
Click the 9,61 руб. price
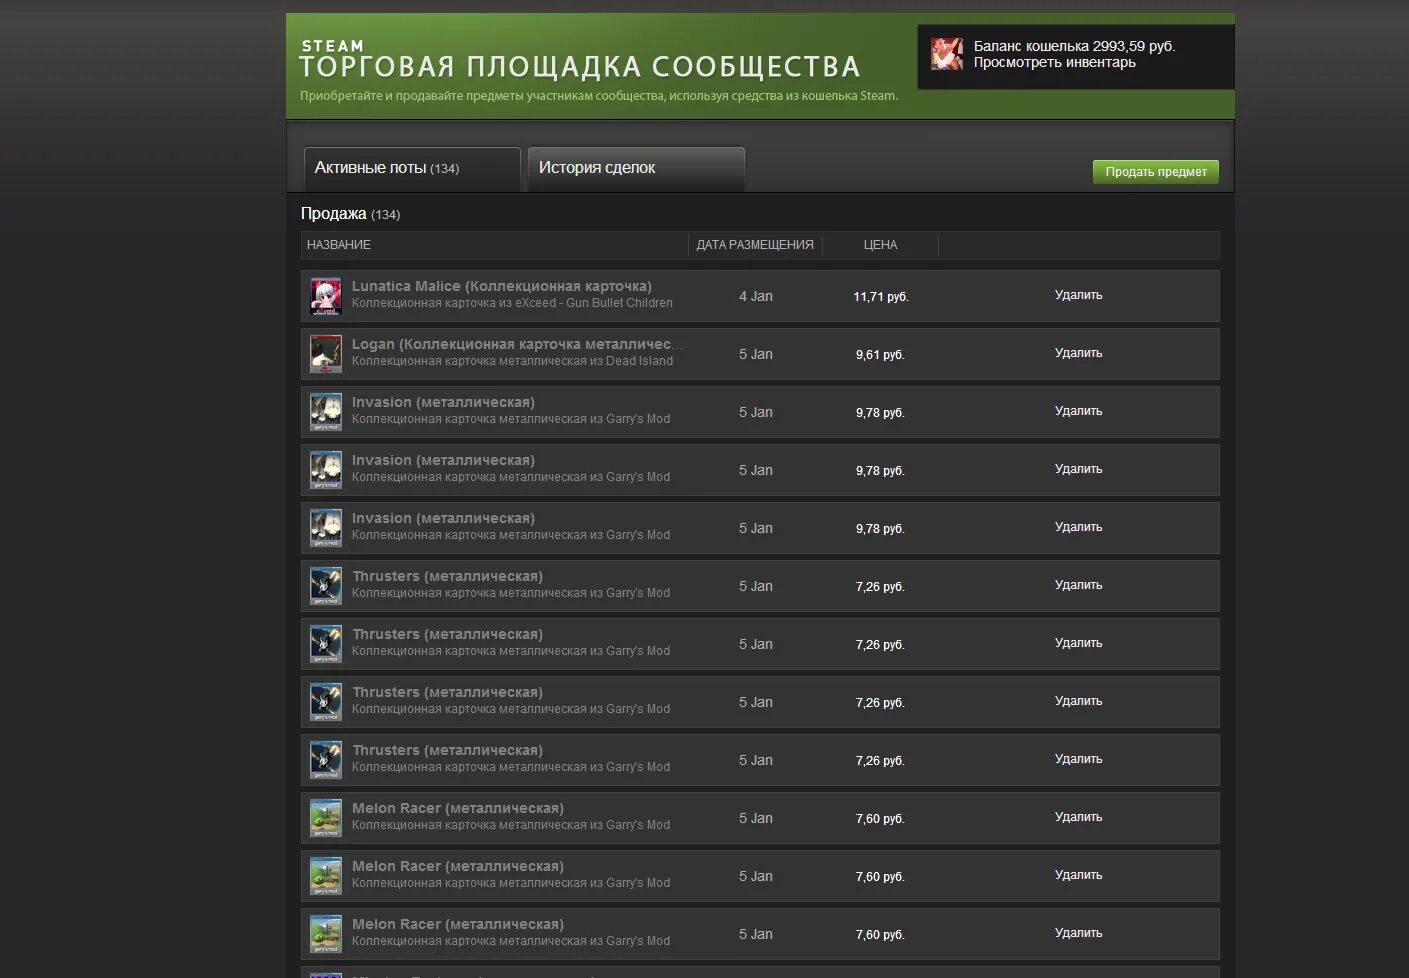tap(880, 355)
